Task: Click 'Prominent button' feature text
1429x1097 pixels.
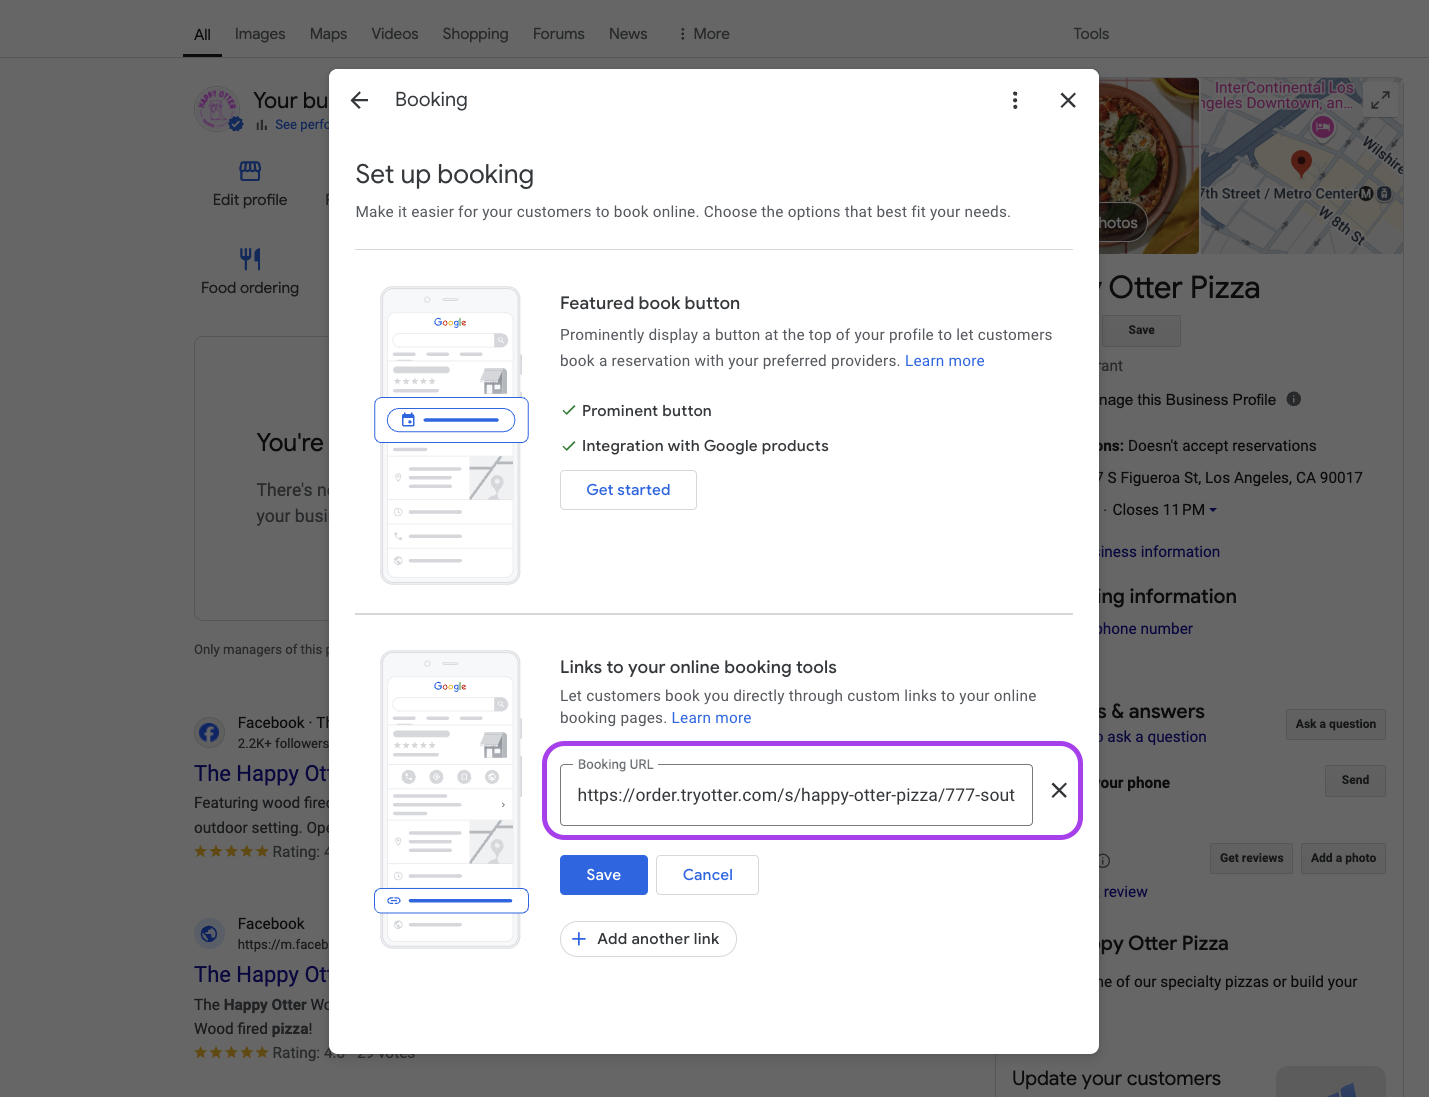Action: (647, 411)
